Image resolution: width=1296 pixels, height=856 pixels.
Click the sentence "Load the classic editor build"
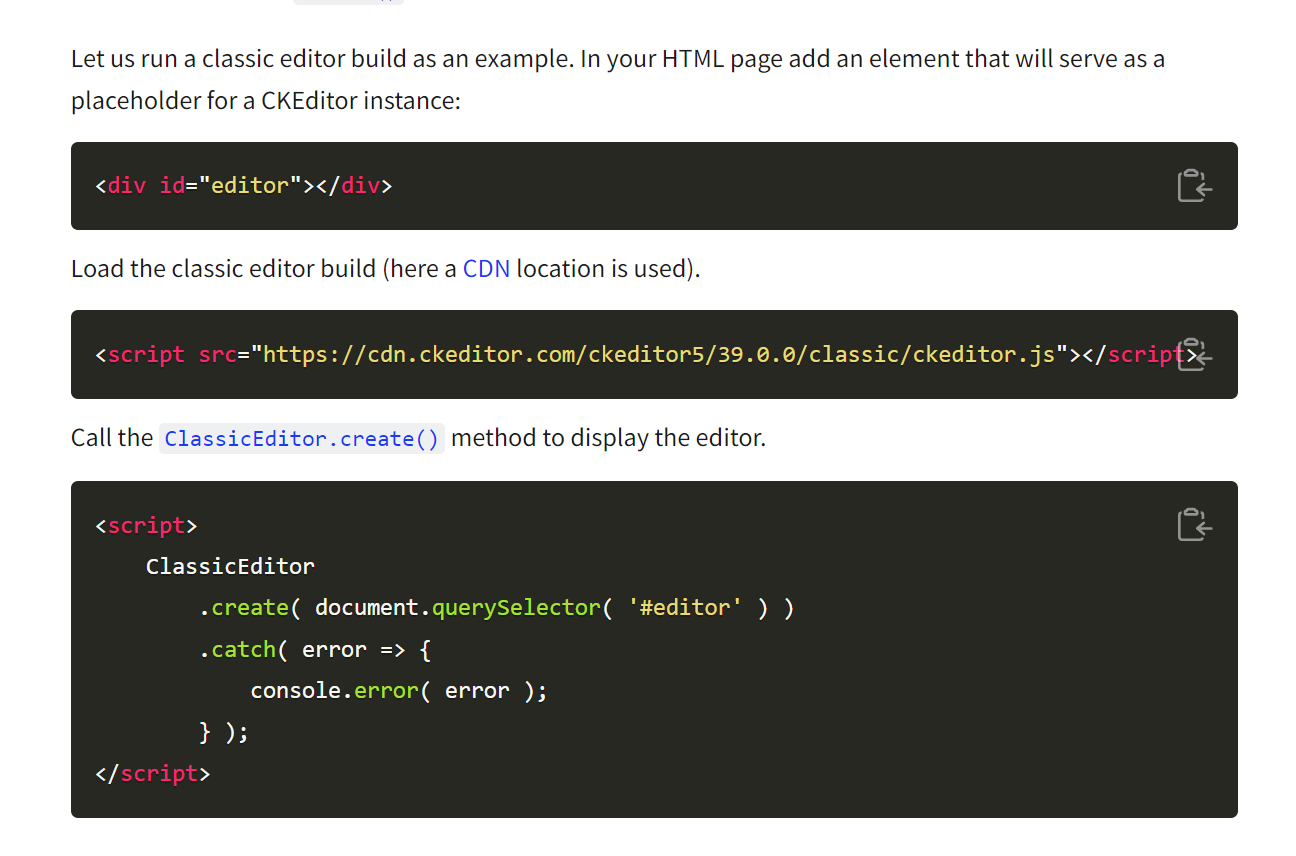[386, 269]
